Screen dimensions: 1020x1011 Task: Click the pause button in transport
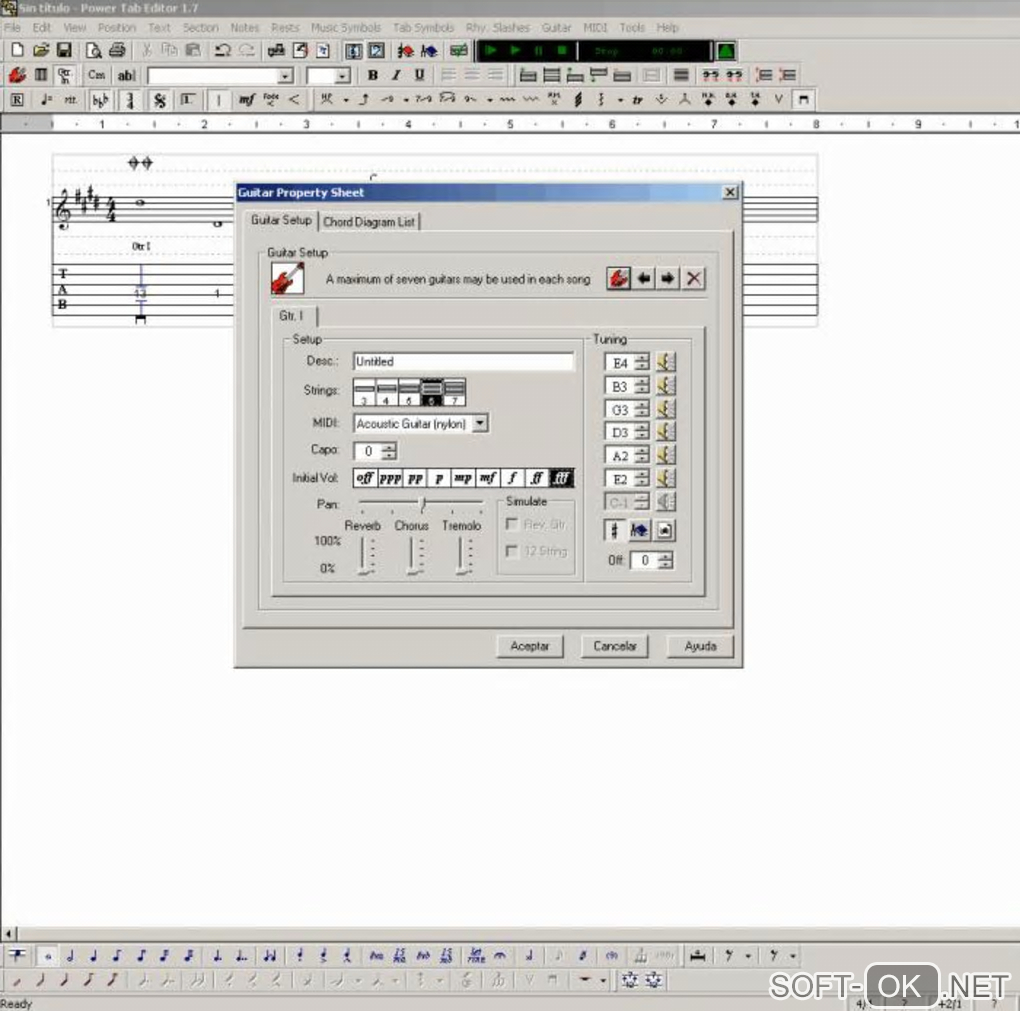(539, 50)
